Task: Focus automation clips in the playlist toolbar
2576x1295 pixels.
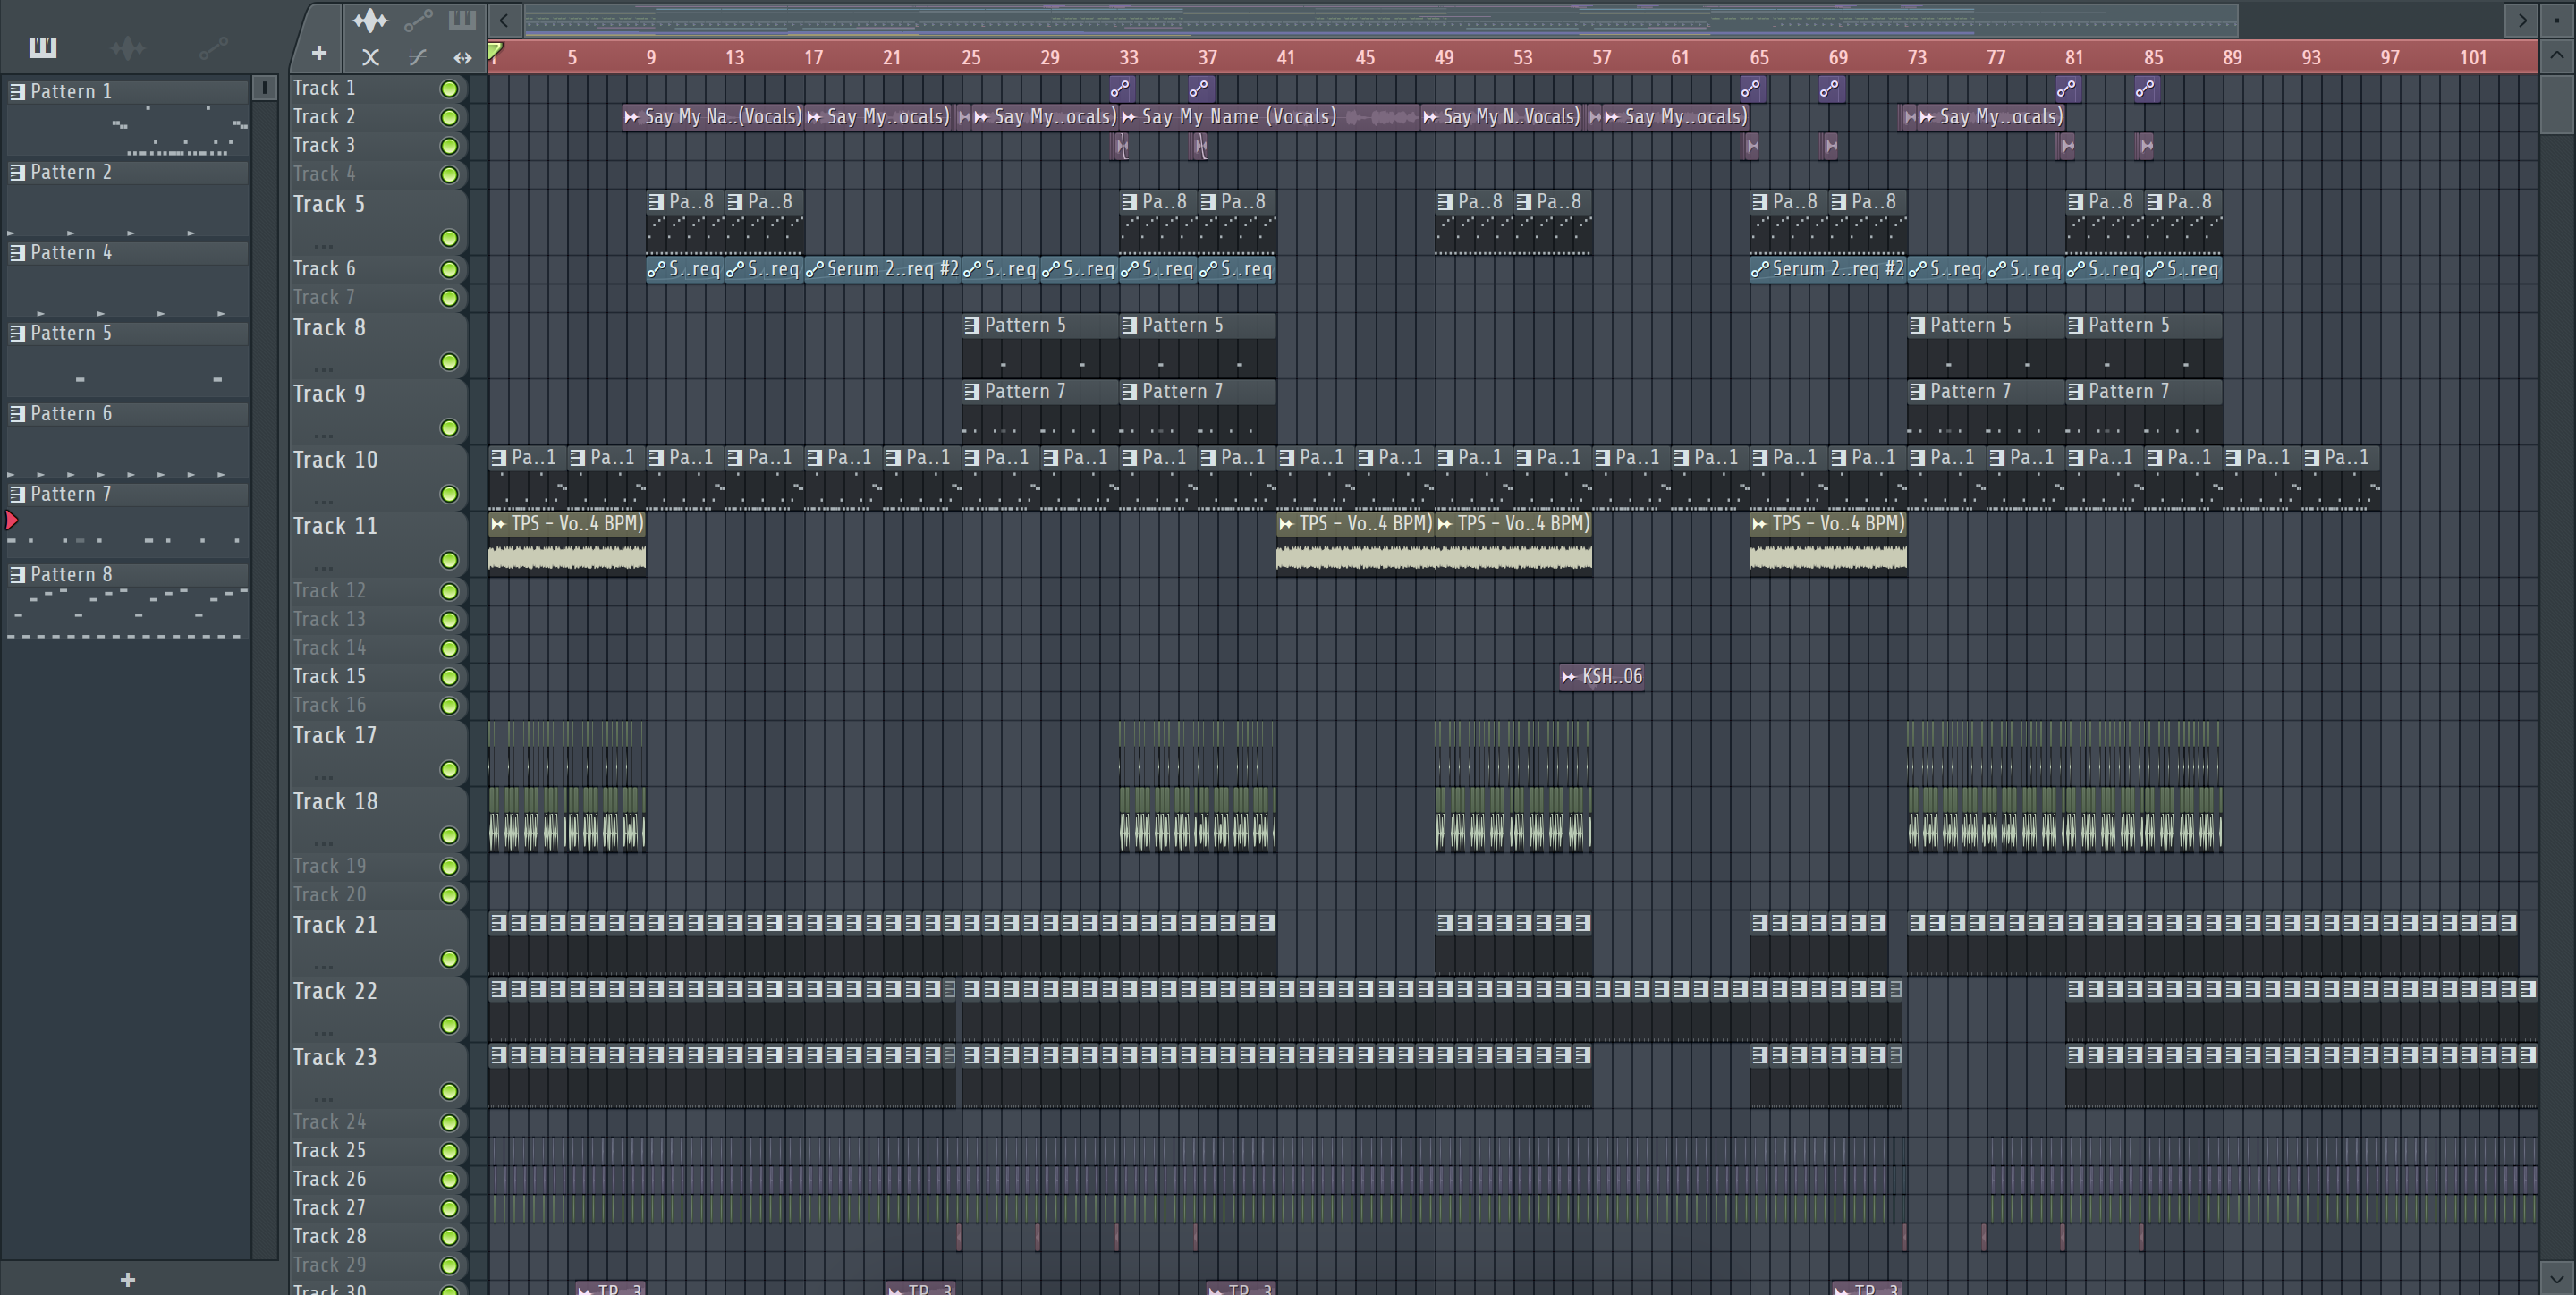Action: click(418, 20)
